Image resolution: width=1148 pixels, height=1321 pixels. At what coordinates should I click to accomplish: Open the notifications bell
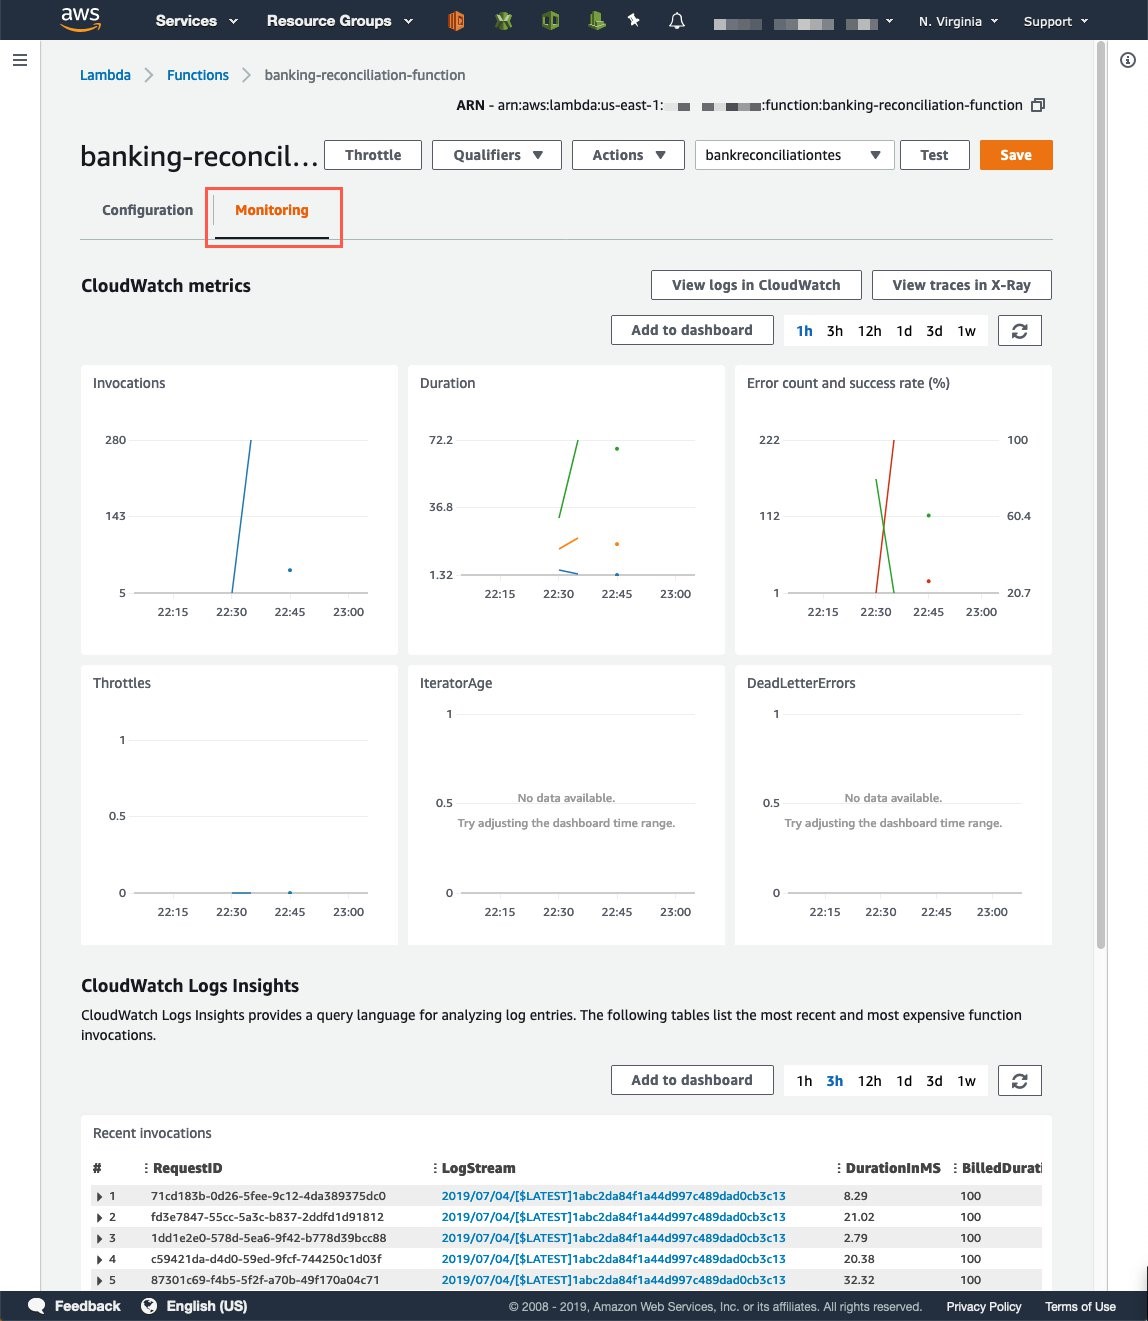[676, 20]
